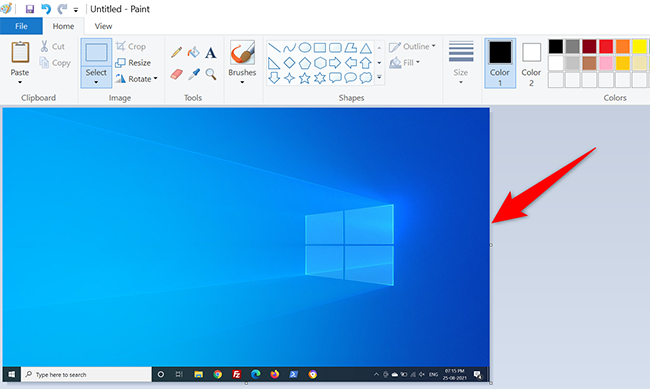The height and width of the screenshot is (389, 650).
Task: Undo the last action
Action: (x=46, y=9)
